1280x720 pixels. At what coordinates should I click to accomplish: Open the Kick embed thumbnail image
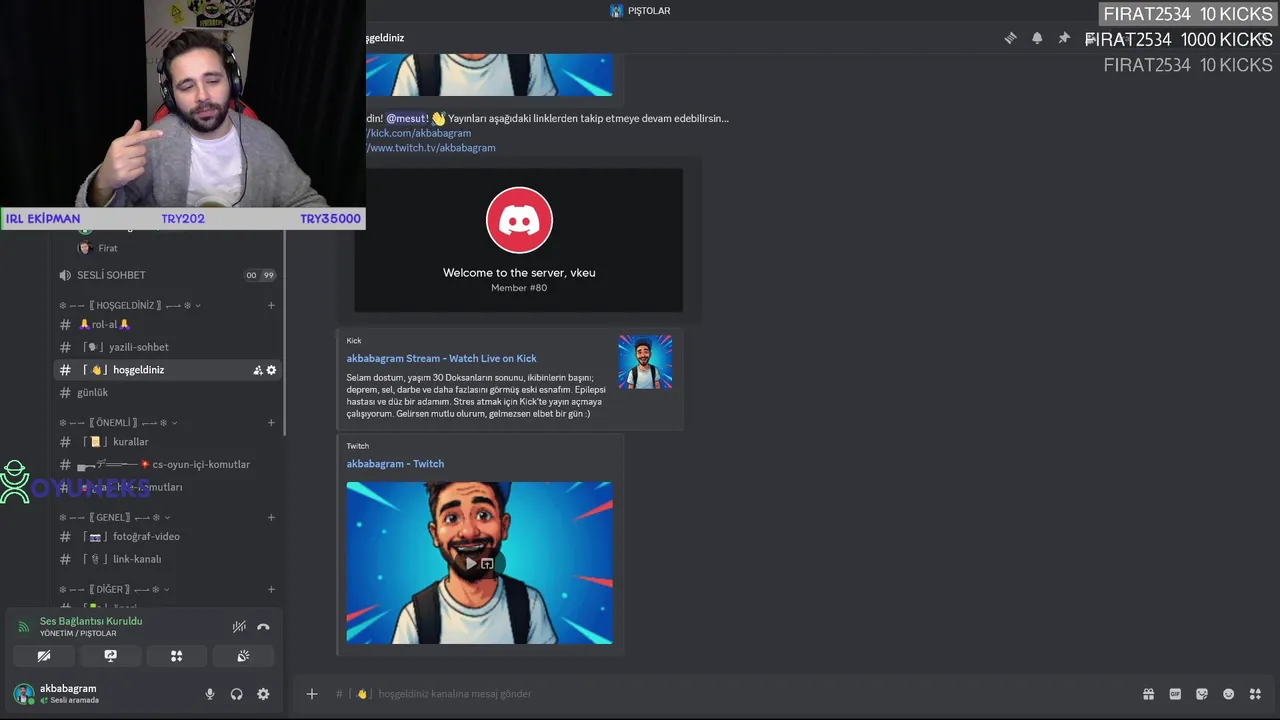(645, 362)
